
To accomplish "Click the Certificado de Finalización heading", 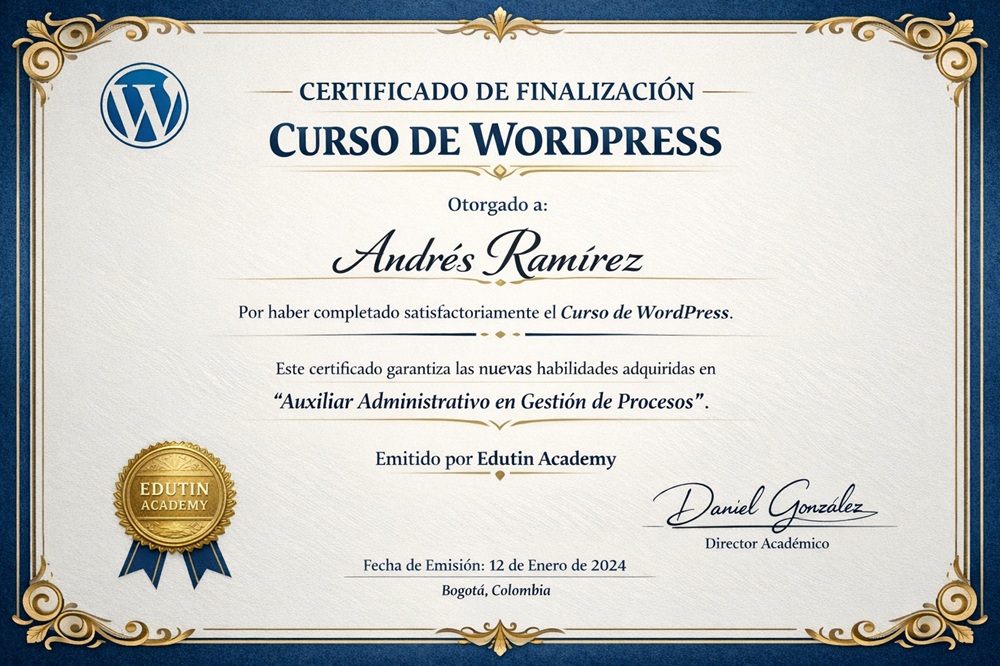I will click(x=497, y=92).
